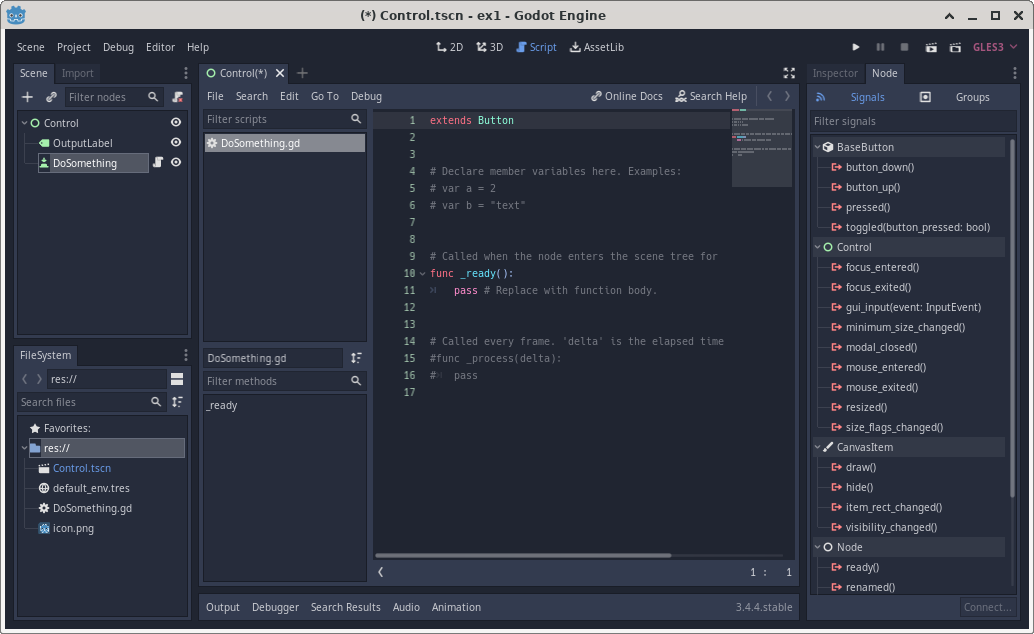Toggle FileSystem split view mode icon
The height and width of the screenshot is (634, 1034).
coord(177,379)
